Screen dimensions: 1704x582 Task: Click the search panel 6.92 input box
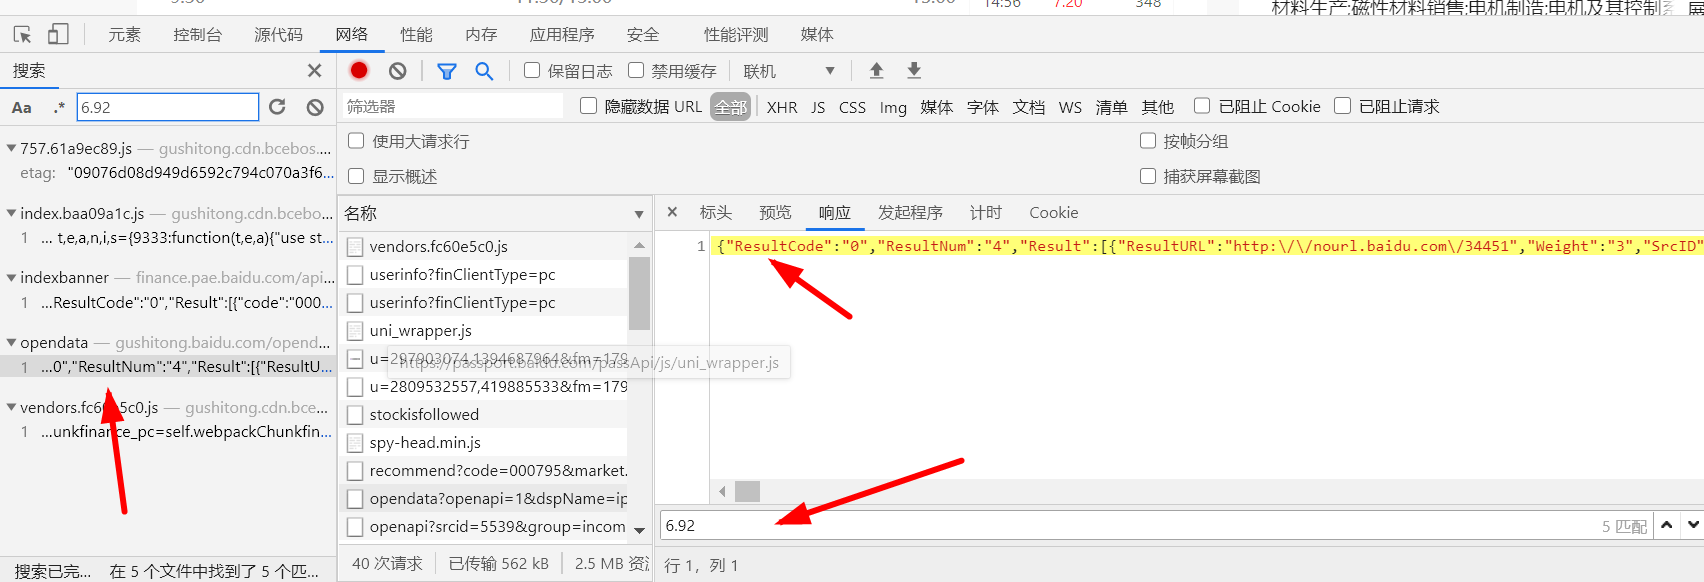(167, 107)
